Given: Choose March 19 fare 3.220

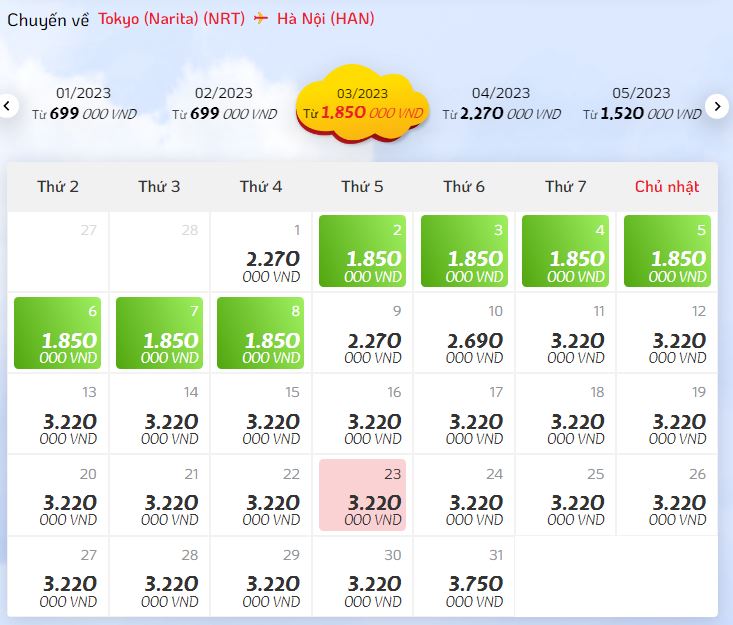Looking at the screenshot, I should (x=667, y=414).
